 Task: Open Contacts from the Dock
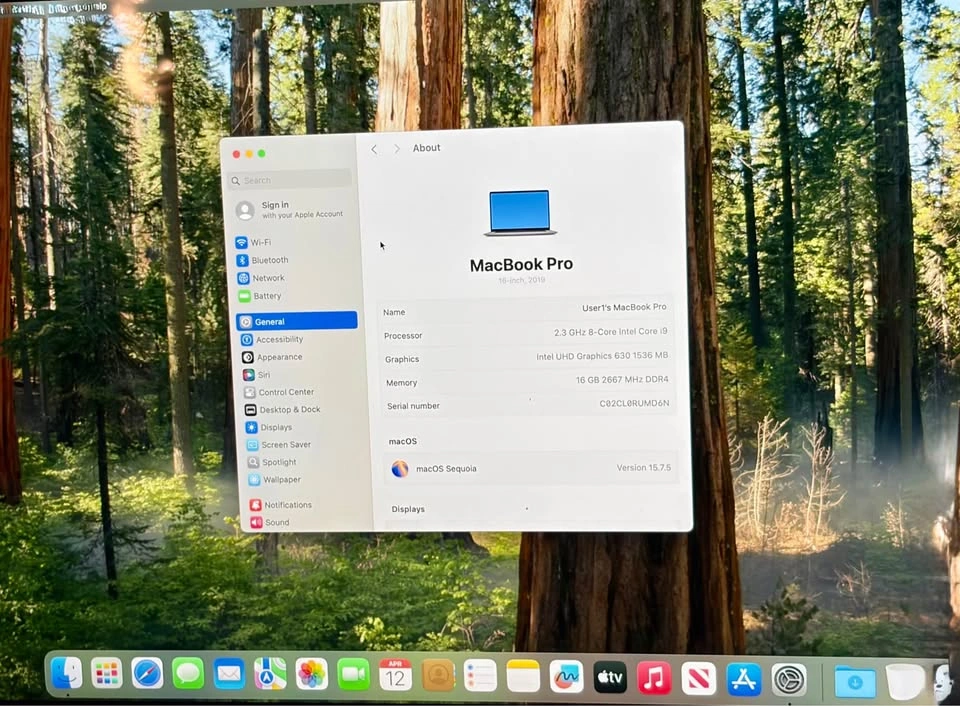[438, 675]
